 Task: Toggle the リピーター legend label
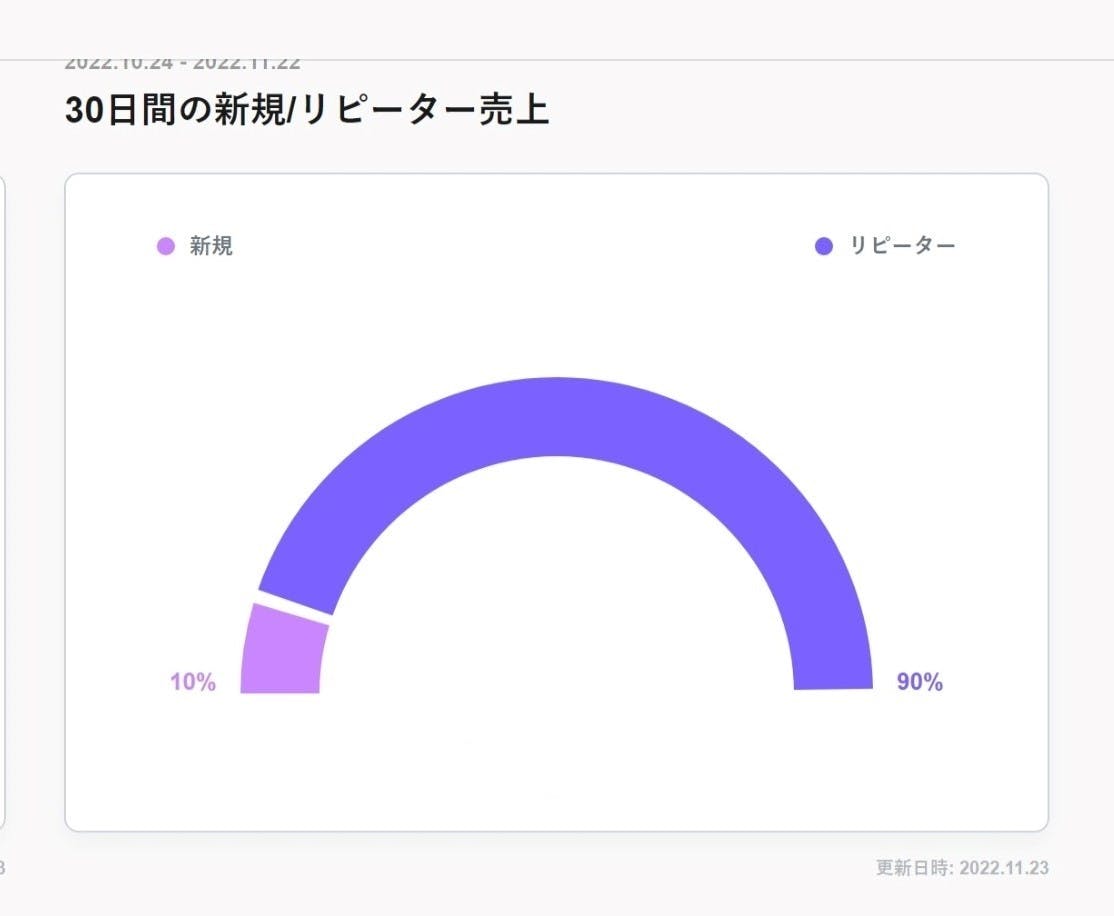coord(902,246)
